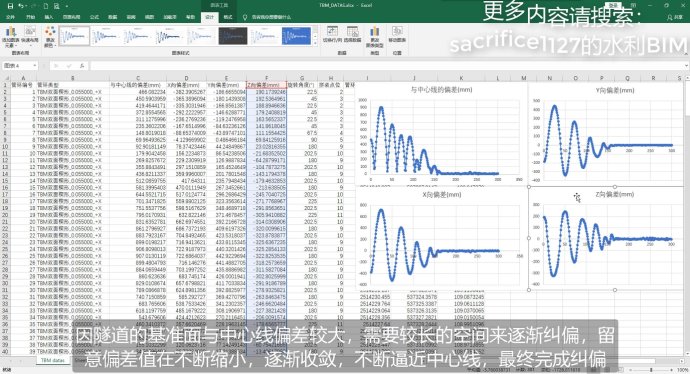This screenshot has height=374, width=690.
Task: Click Change Chart Type (更改图表类型) icon
Action: (x=374, y=36)
